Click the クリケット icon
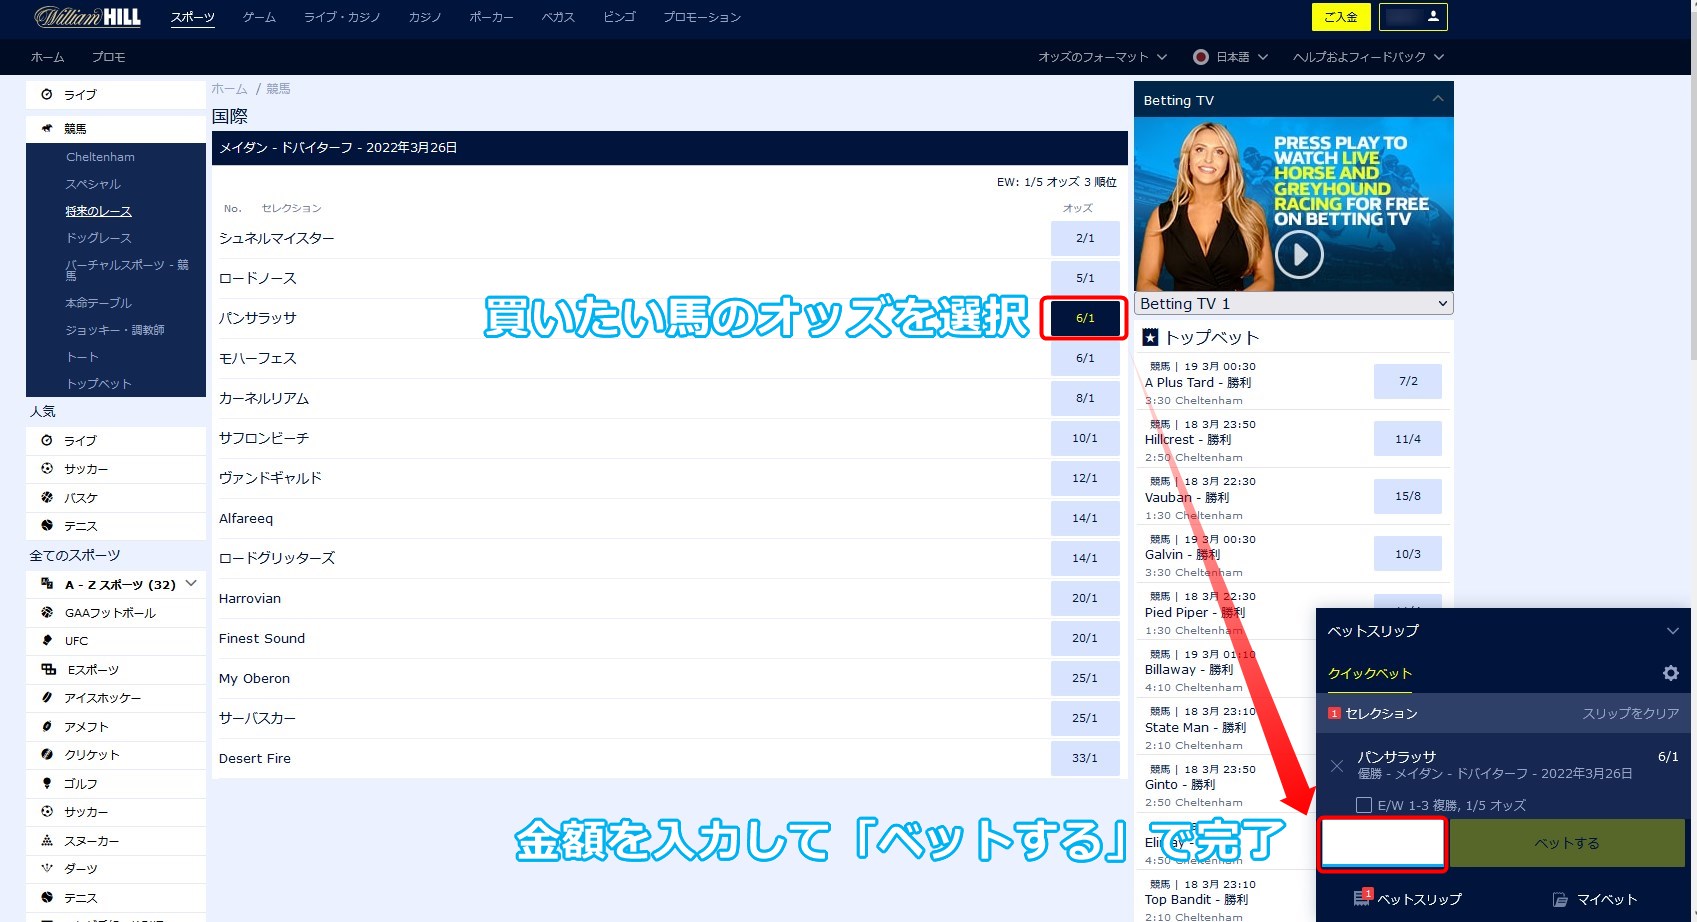 [47, 754]
